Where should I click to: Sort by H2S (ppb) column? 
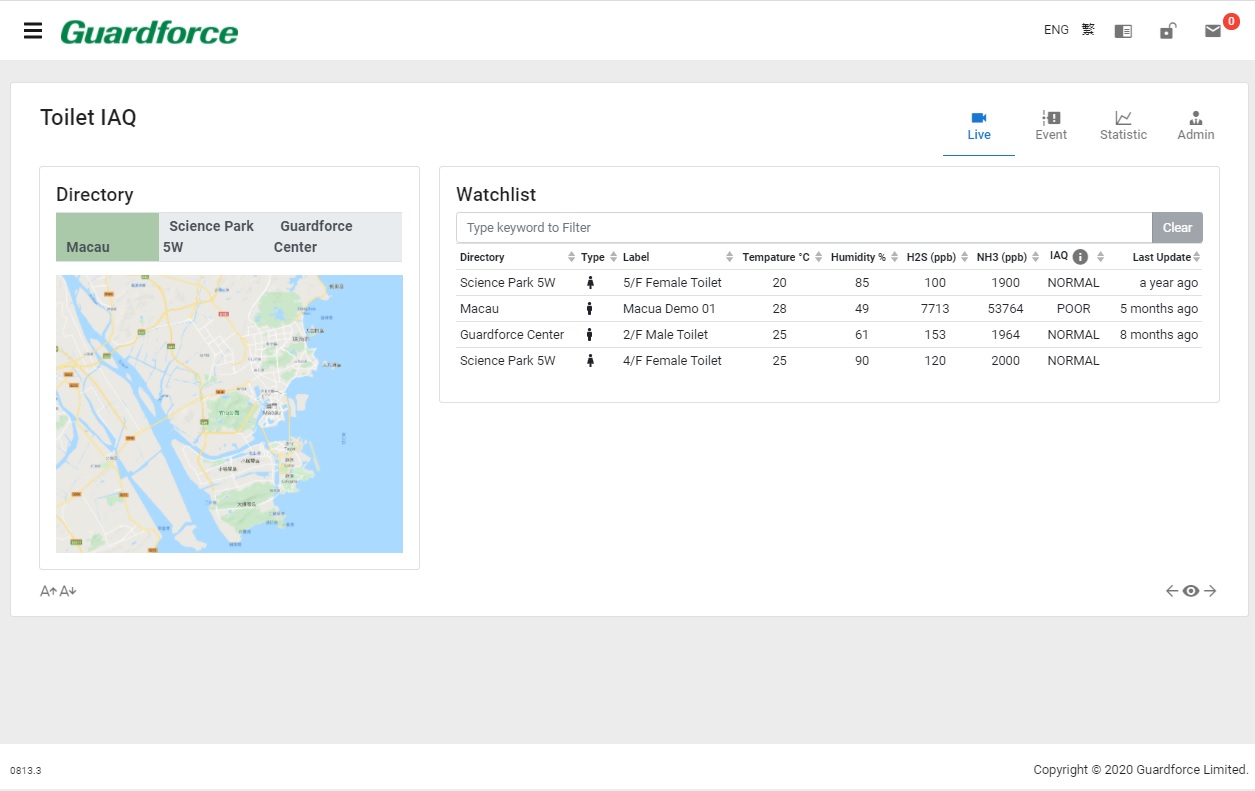pos(937,257)
